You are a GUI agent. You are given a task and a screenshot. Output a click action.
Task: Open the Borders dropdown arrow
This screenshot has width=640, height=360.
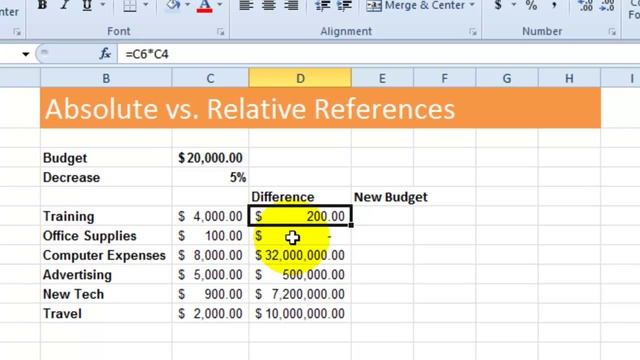[146, 5]
